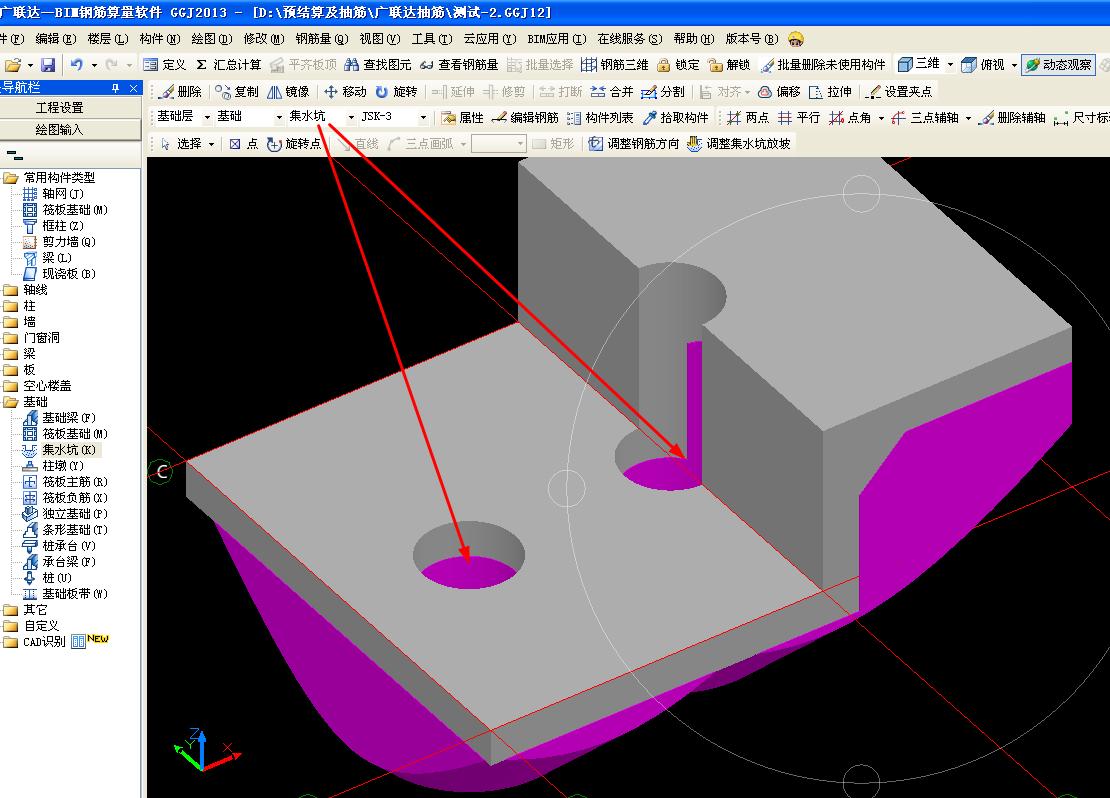Screen dimensions: 1110x798
Task: Open the CAD识别 folder
Action: [35, 642]
